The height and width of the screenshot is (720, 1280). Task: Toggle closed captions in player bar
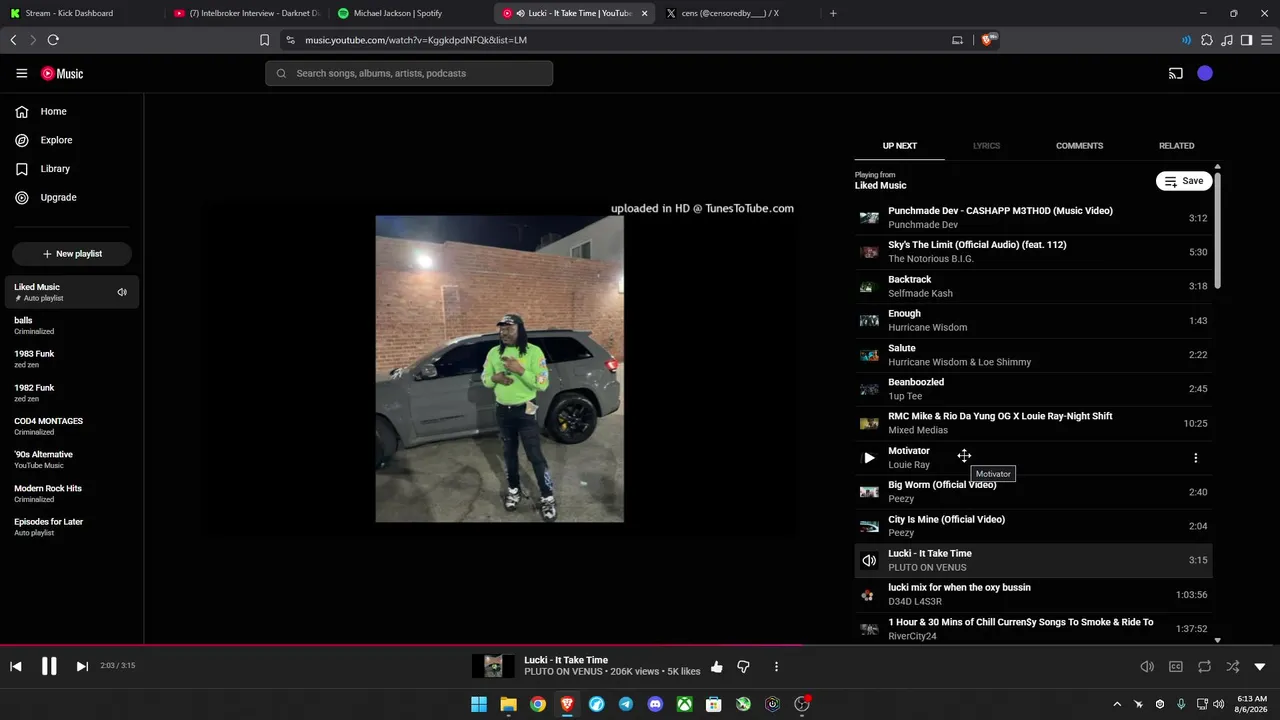tap(1176, 667)
